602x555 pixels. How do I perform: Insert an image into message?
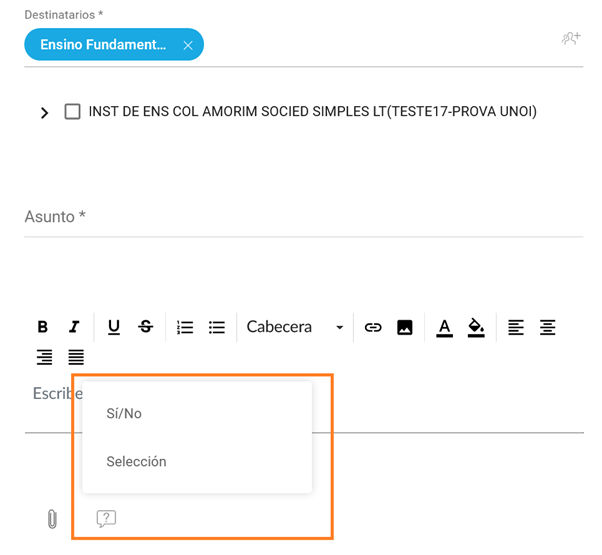tap(405, 327)
